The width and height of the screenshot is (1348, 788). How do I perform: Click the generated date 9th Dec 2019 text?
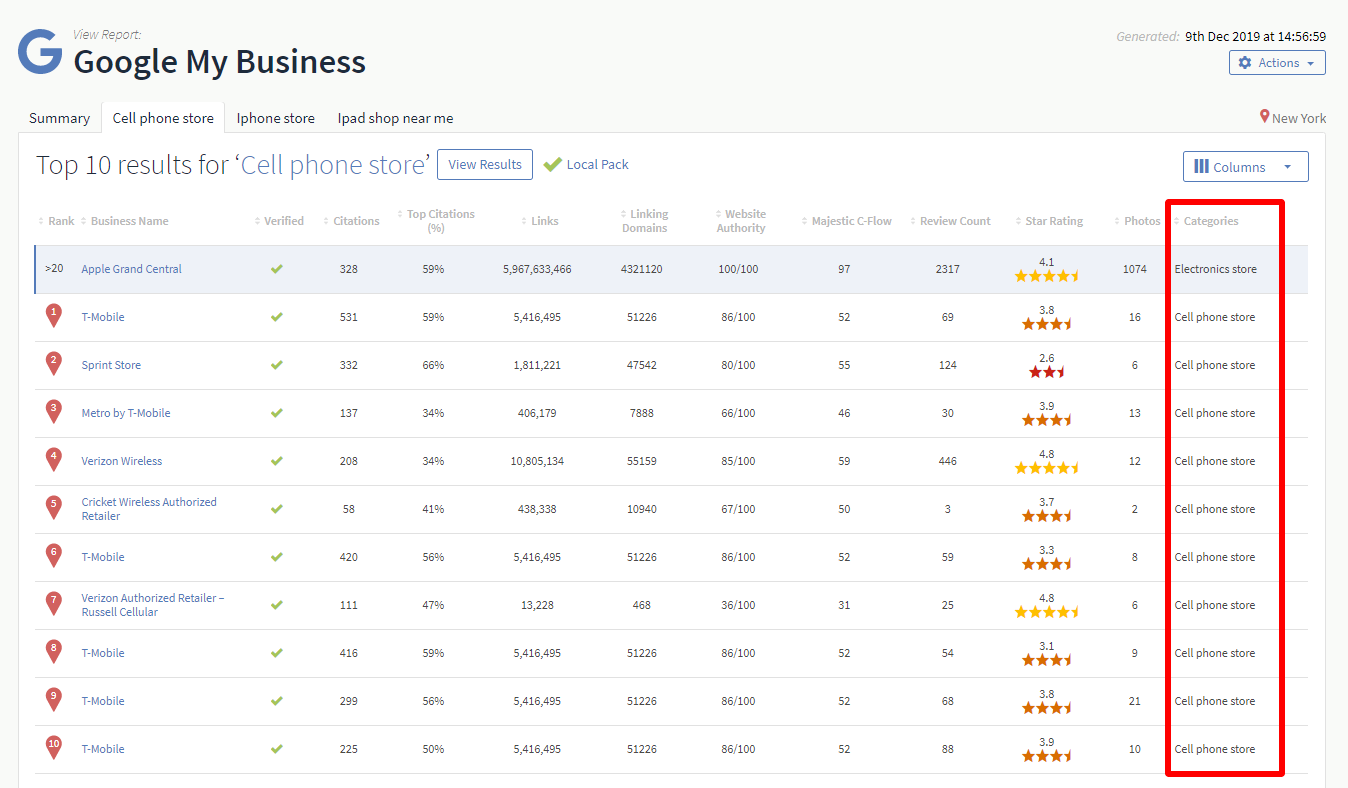[1256, 36]
